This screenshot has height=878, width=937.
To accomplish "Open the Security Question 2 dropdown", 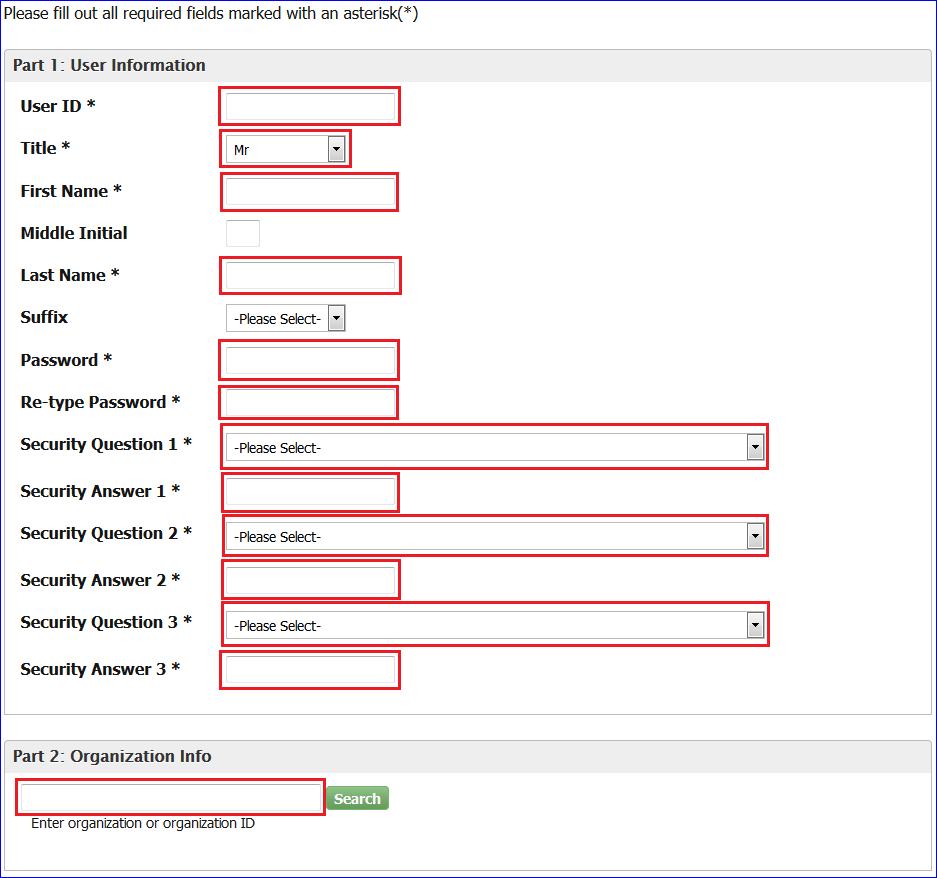I will pos(495,536).
